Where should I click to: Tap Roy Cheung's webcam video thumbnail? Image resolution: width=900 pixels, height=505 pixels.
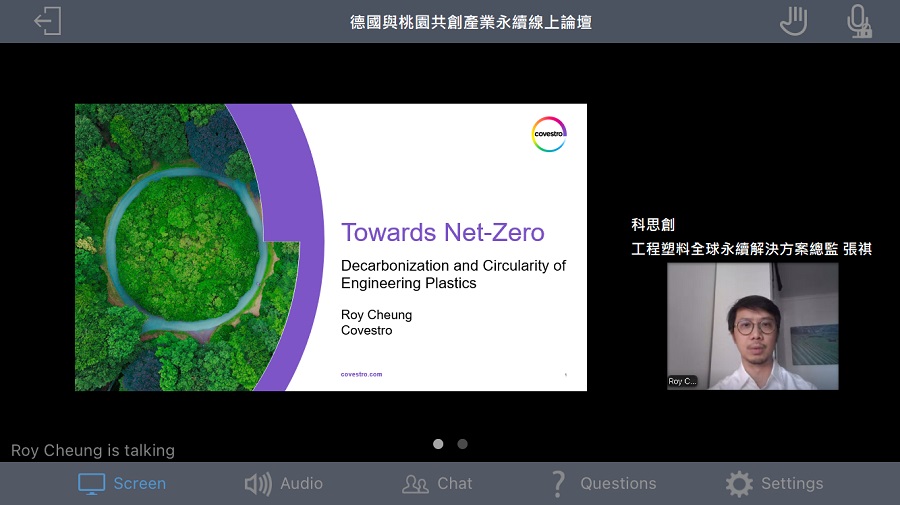tap(752, 326)
